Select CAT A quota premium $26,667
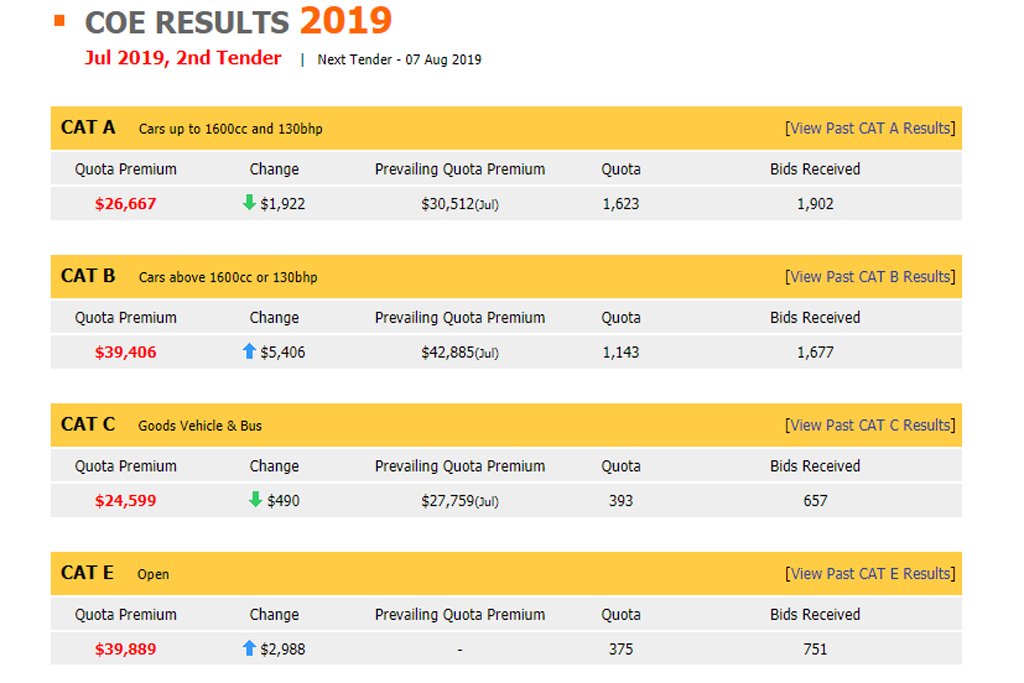The width and height of the screenshot is (1024, 683). point(125,204)
